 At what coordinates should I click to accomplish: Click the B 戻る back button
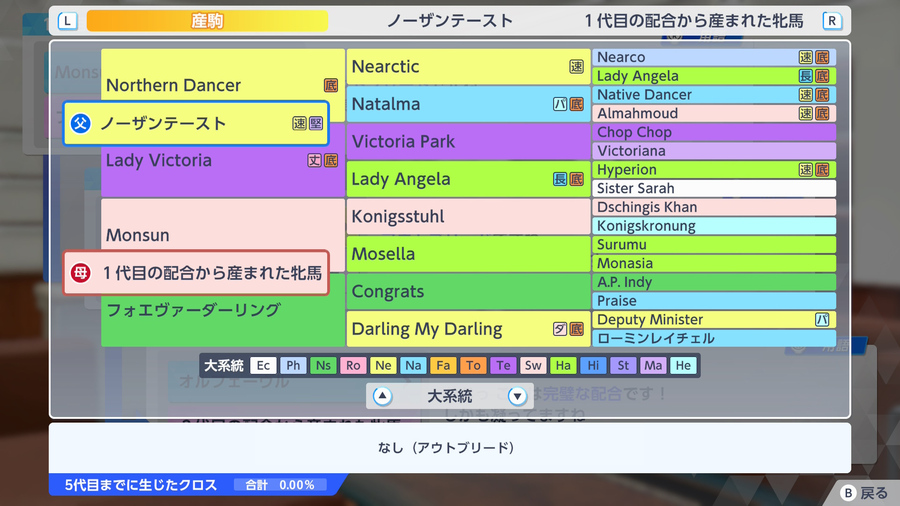[x=864, y=493]
